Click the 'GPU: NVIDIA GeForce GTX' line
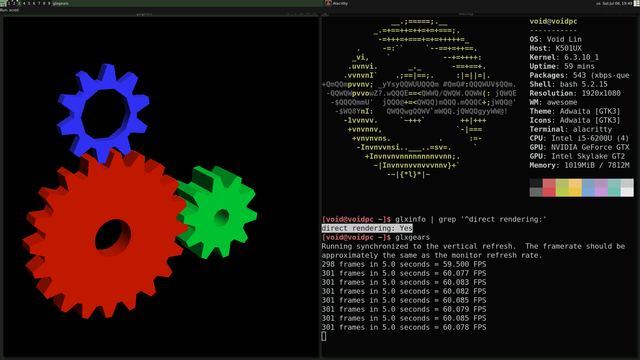 pos(580,147)
